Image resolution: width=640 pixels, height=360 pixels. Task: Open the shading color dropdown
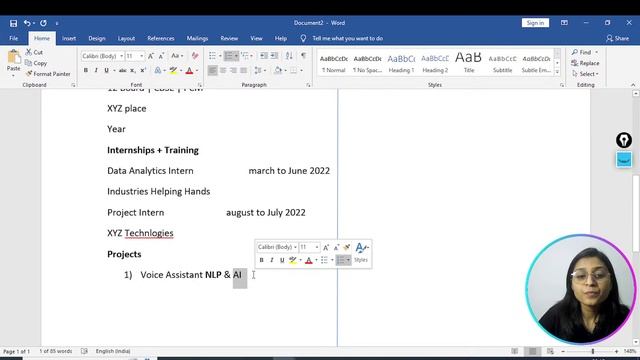click(285, 71)
